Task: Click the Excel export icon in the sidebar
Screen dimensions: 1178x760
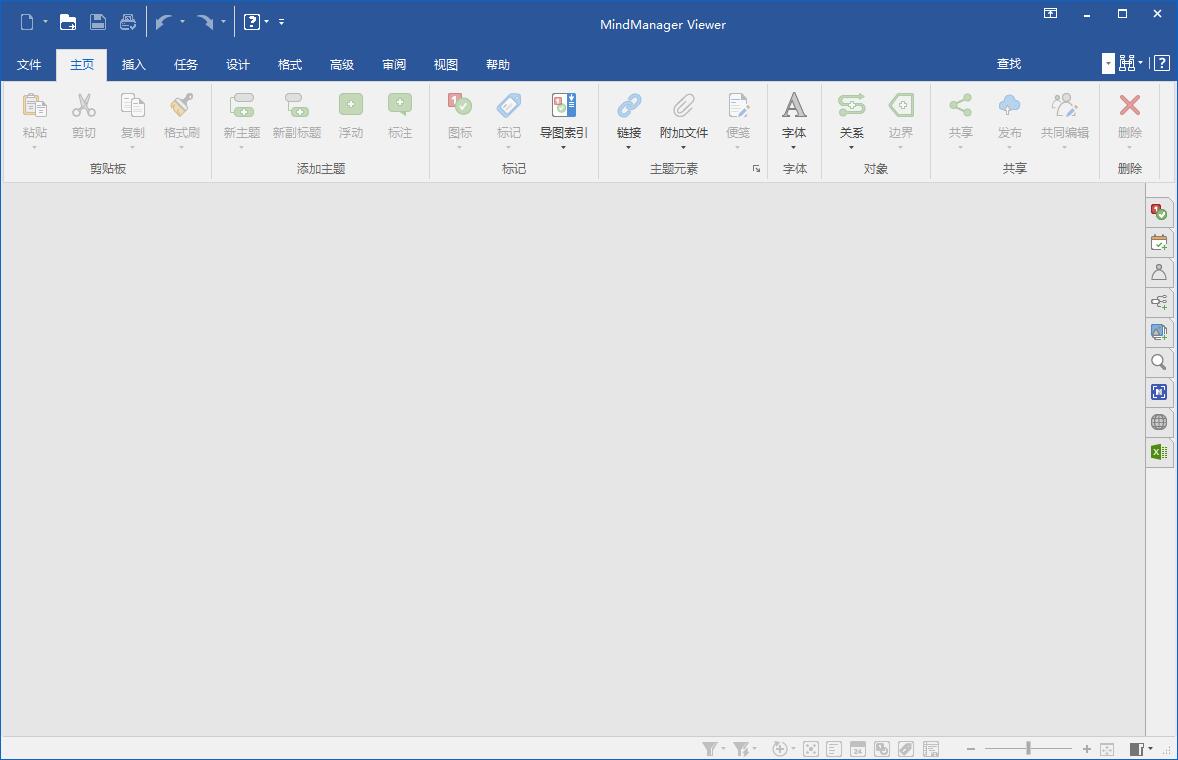Action: click(x=1159, y=452)
